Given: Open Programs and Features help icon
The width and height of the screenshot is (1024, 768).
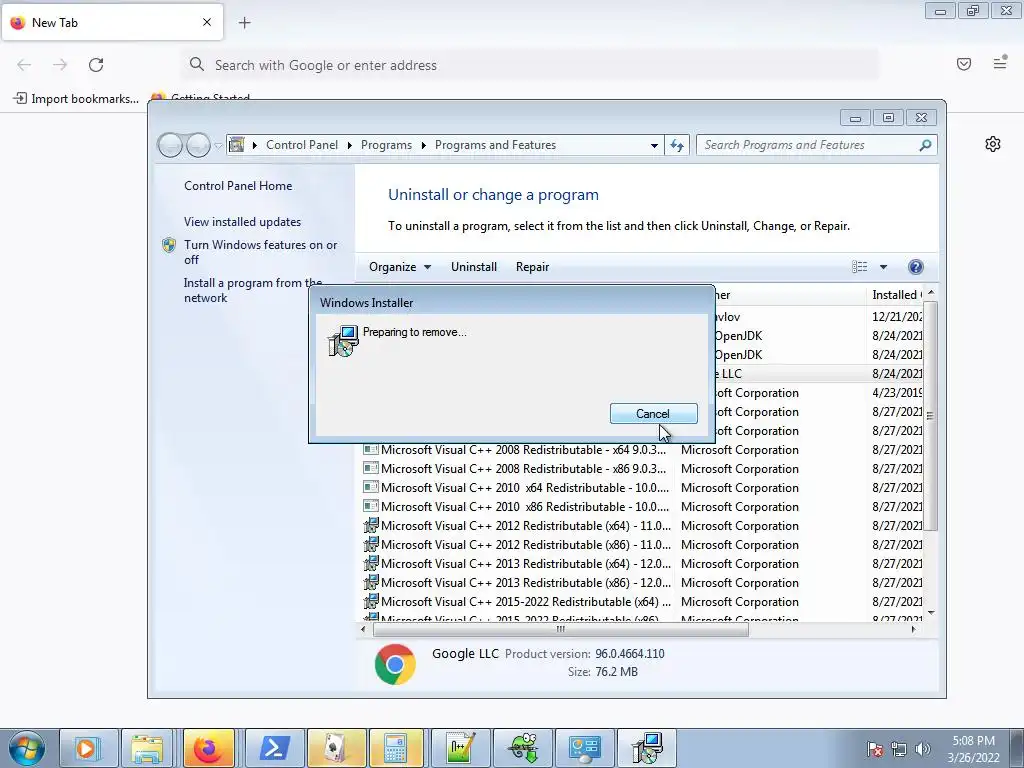Looking at the screenshot, I should 916,266.
